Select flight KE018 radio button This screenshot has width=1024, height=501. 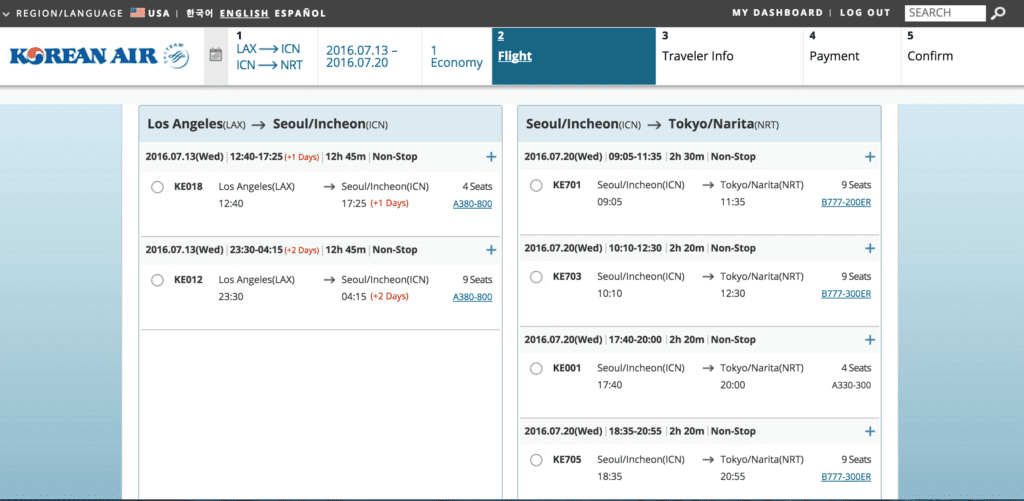(157, 187)
